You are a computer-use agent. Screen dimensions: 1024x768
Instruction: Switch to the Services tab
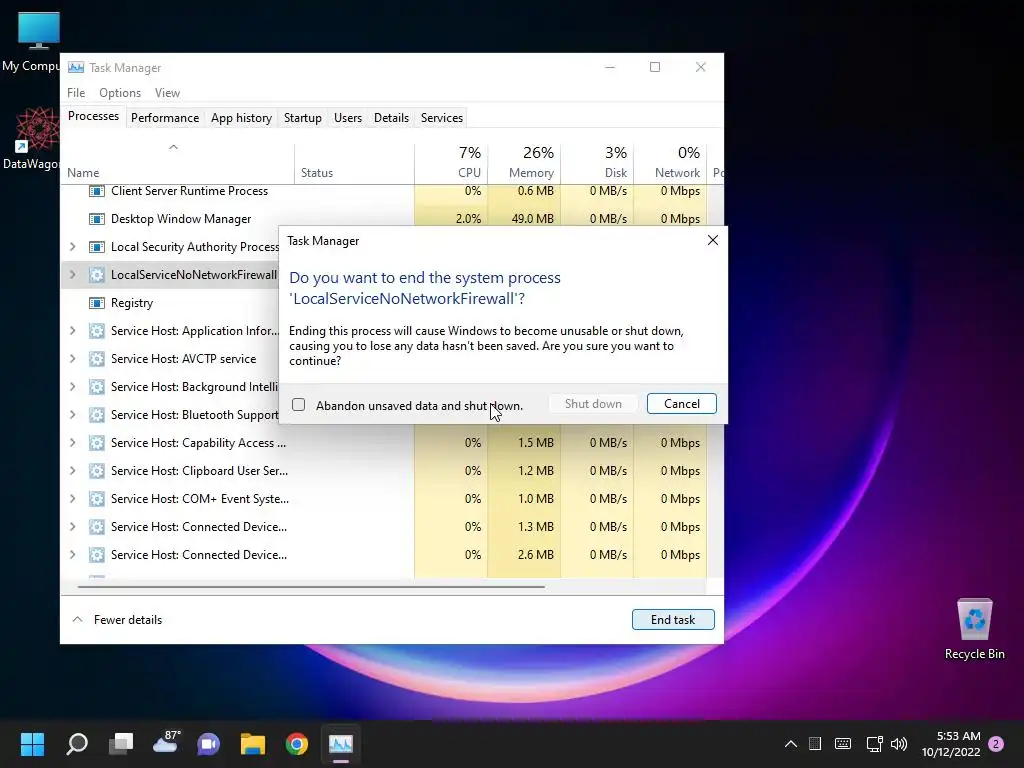[x=441, y=118]
